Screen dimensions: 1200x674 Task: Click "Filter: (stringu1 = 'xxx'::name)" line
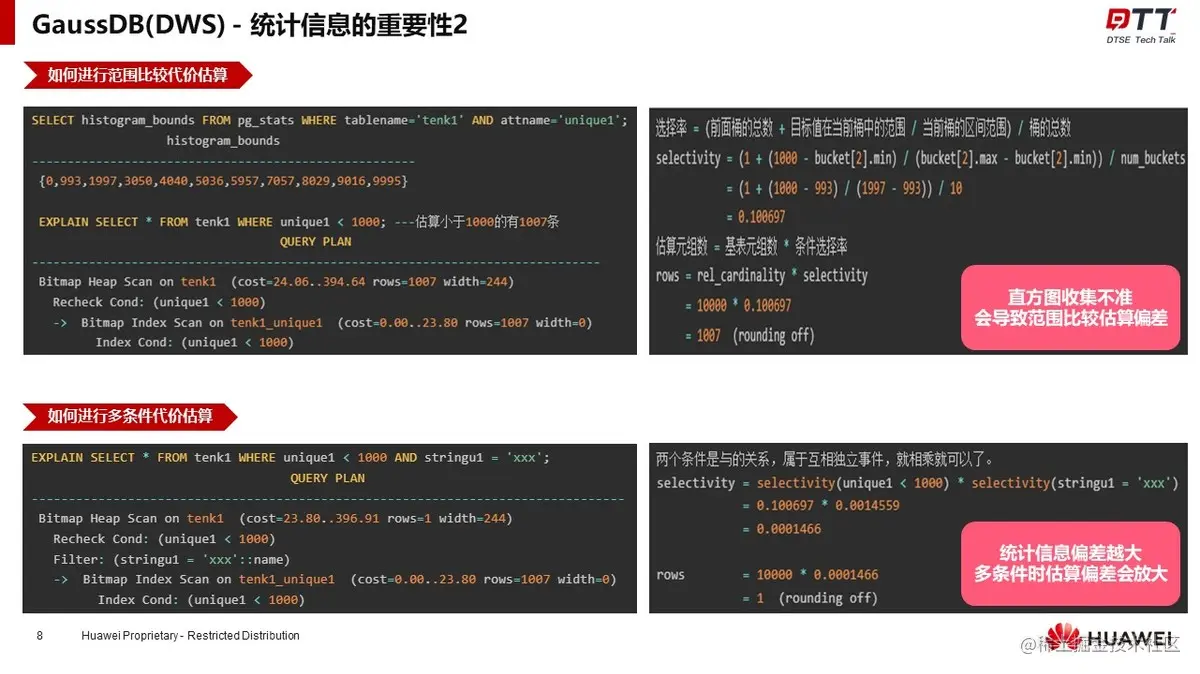tap(171, 559)
